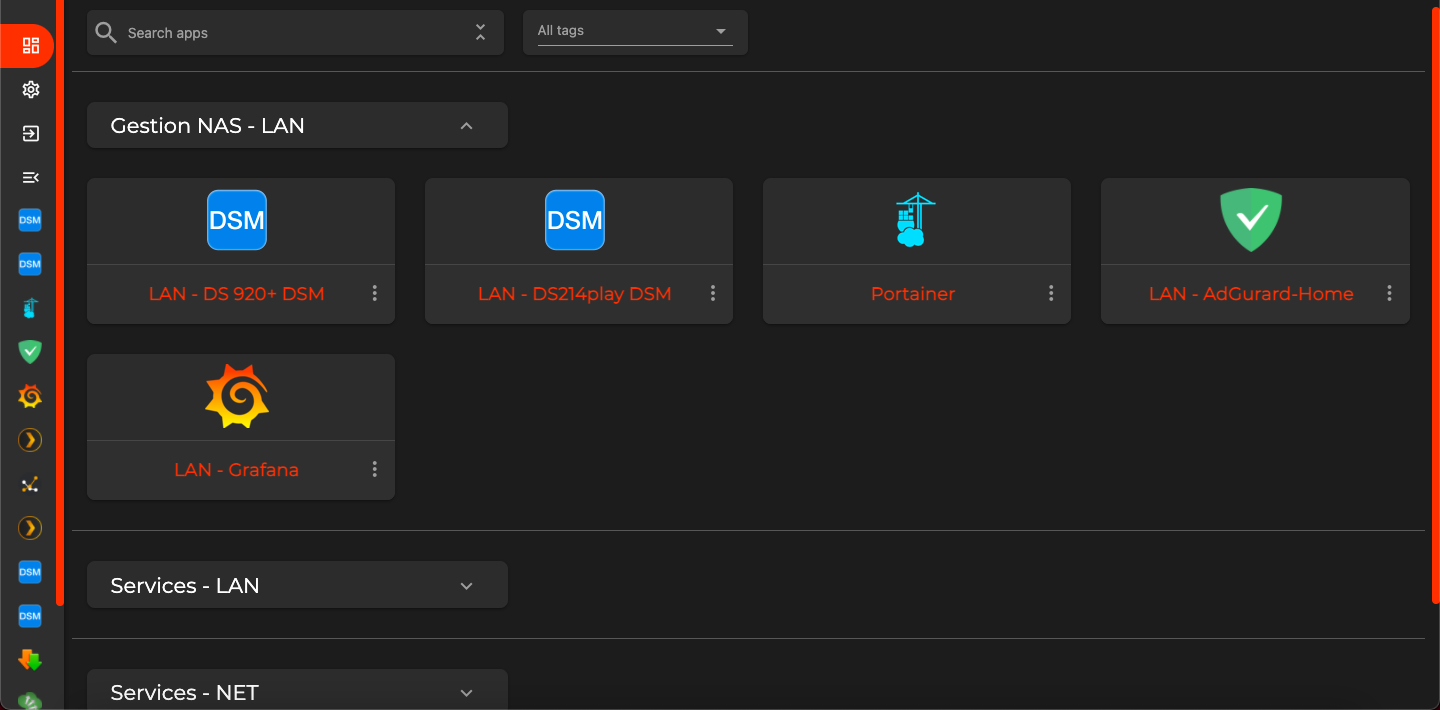
Task: Click the login arrow icon in sidebar
Action: coord(30,133)
